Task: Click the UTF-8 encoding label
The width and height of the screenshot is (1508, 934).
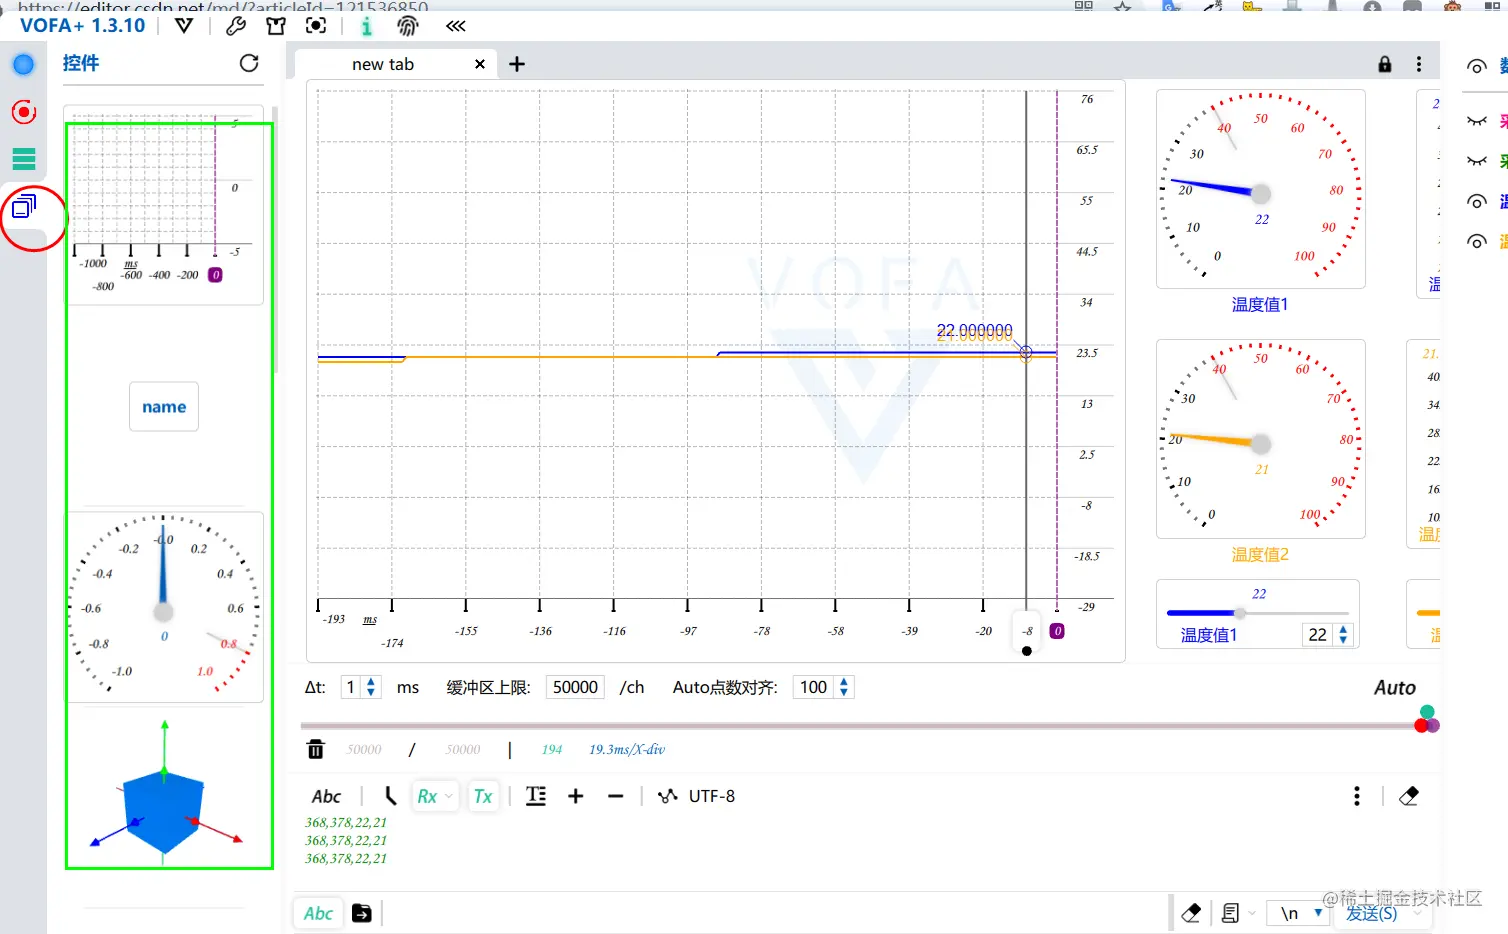Action: [712, 796]
